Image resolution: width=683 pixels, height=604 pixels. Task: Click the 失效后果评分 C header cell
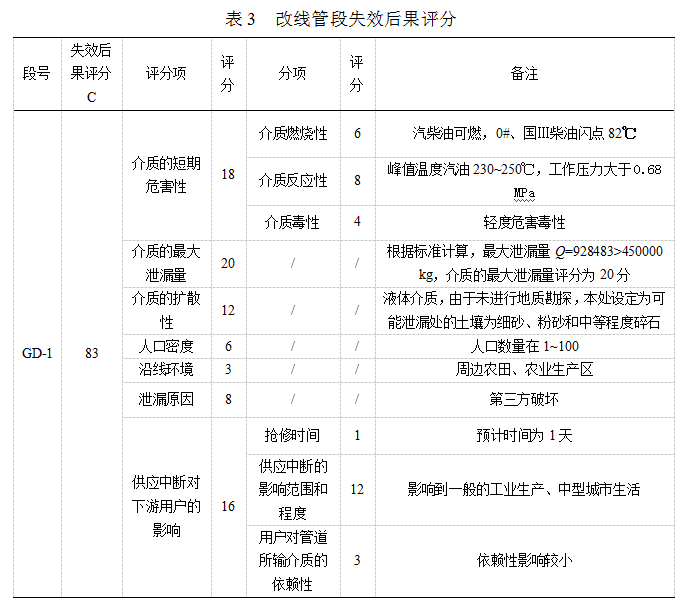tap(91, 73)
